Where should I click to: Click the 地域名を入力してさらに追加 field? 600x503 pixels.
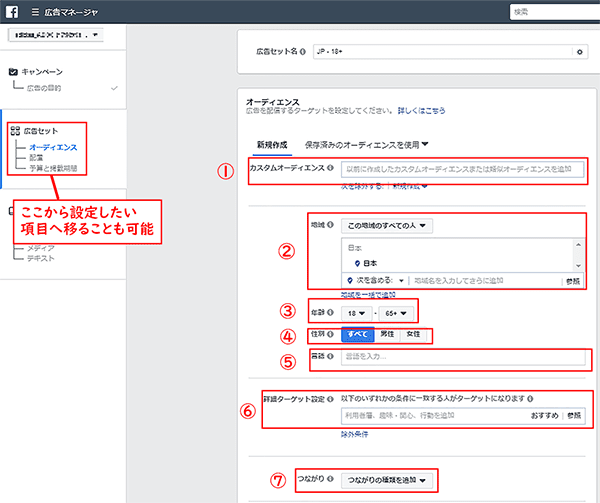coord(486,281)
